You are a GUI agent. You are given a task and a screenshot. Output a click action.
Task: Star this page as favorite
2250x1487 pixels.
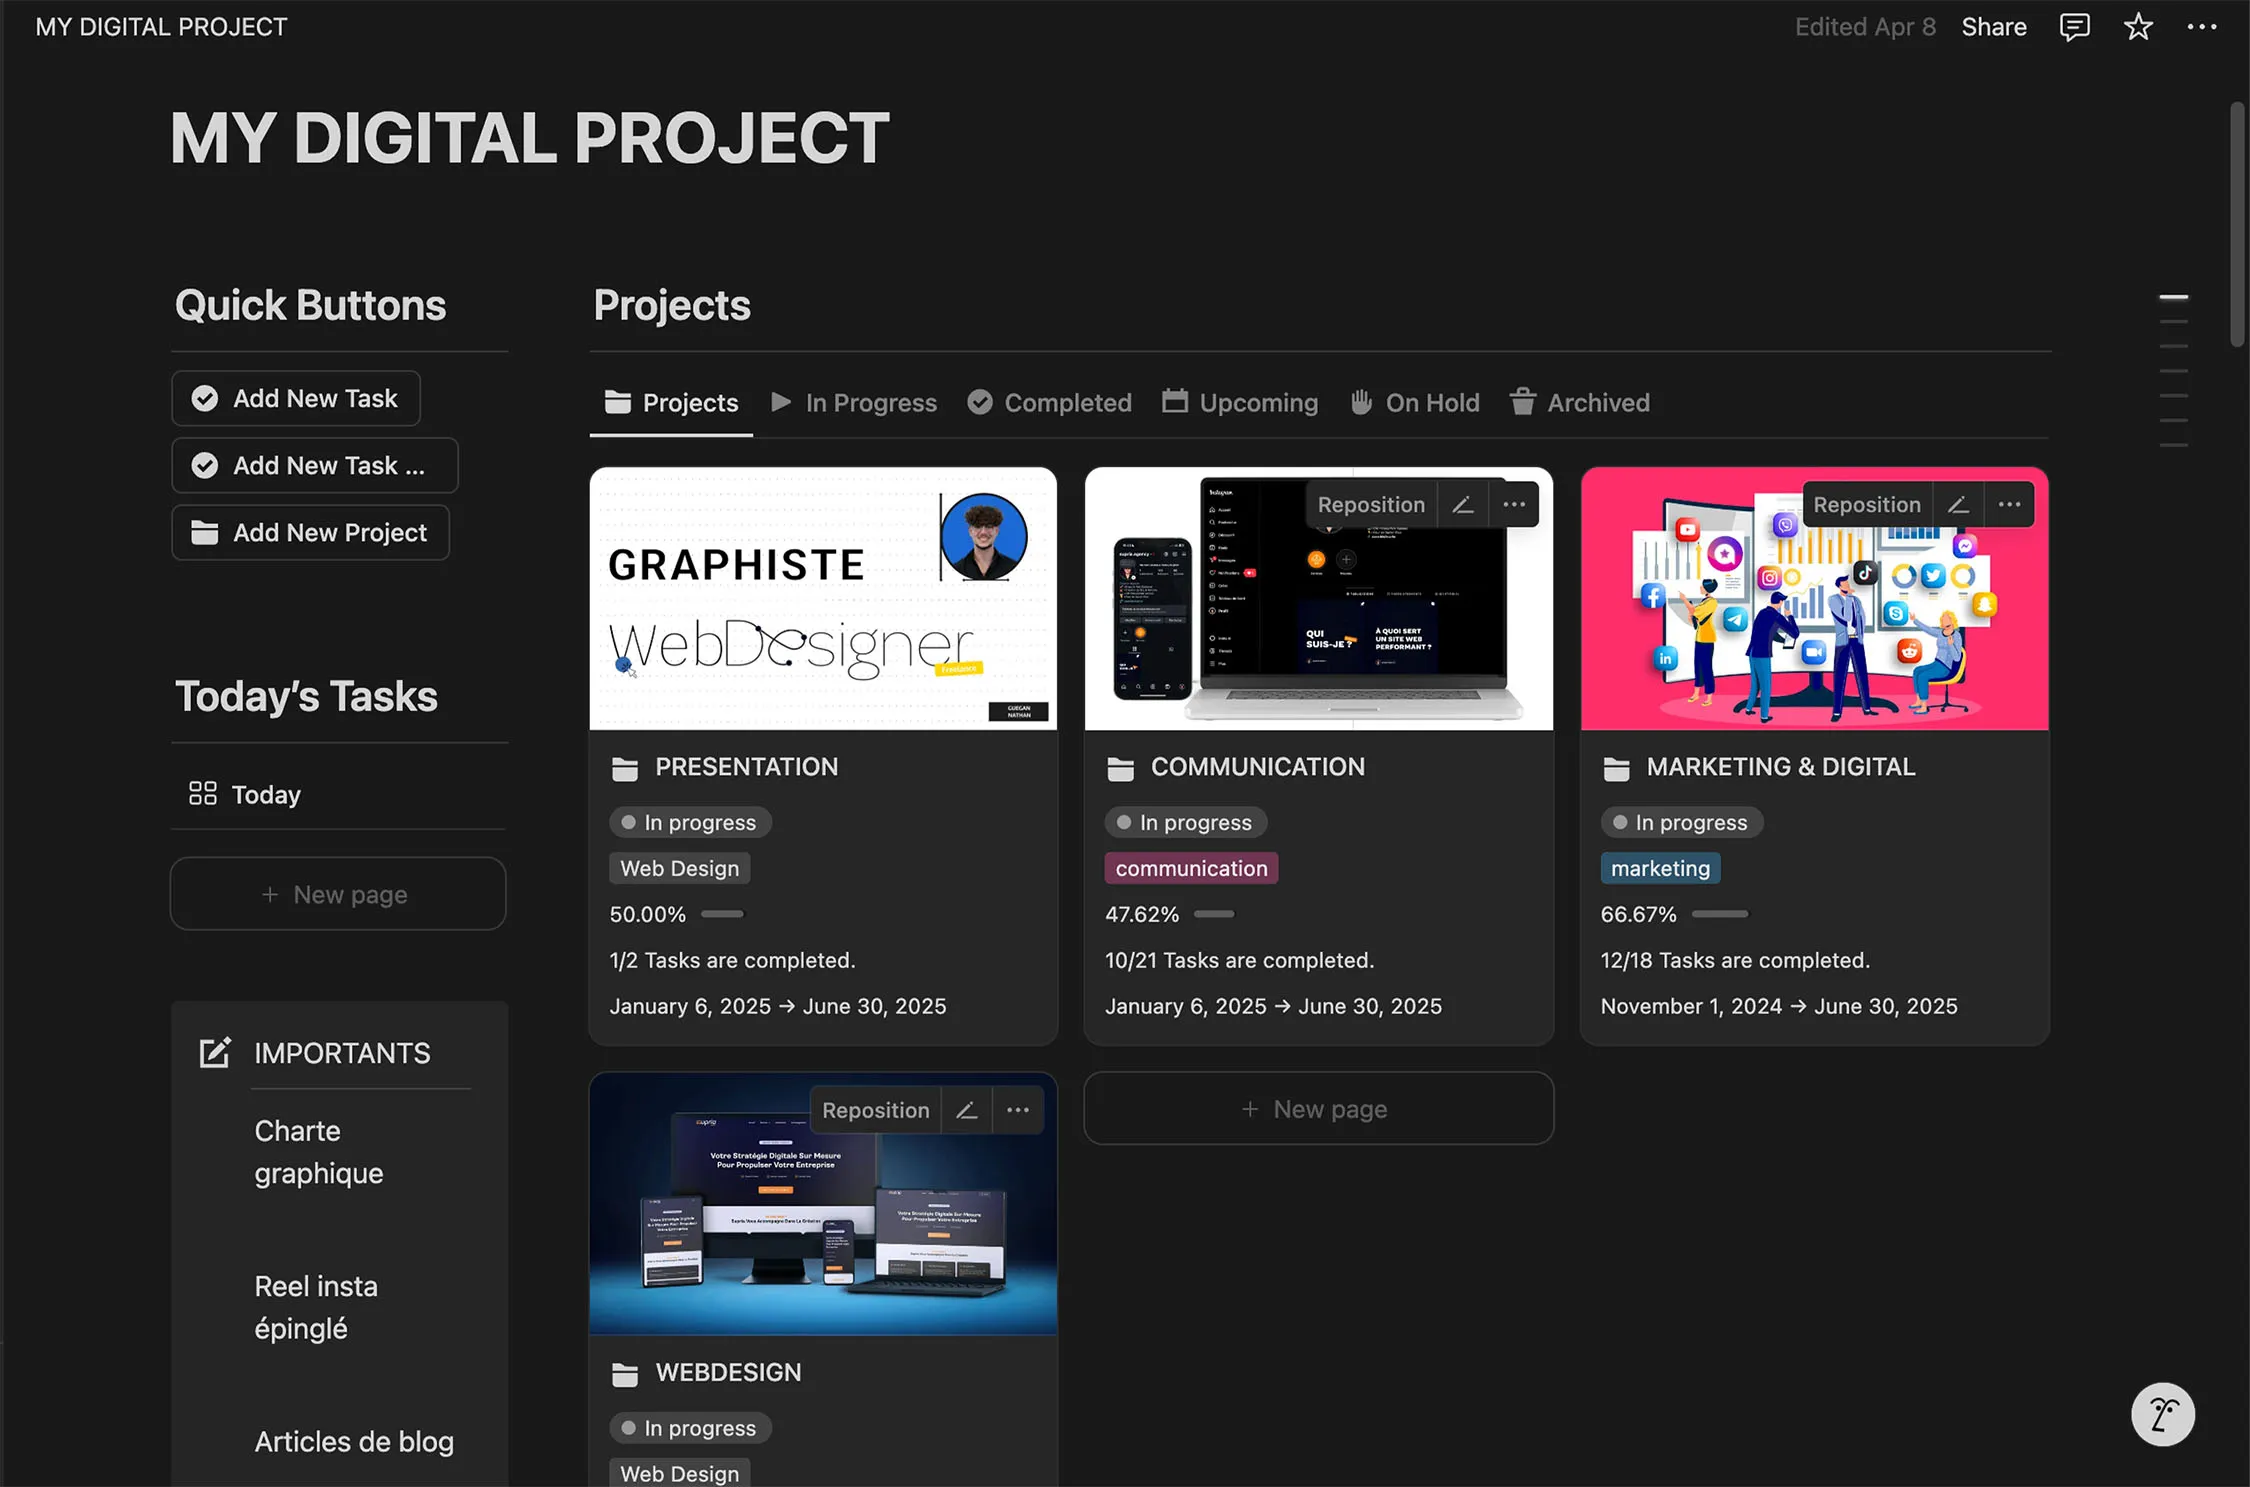pos(2137,27)
